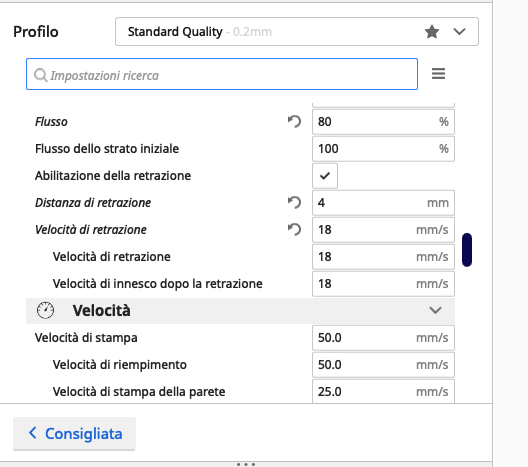Viewport: 528px width, 467px height.
Task: Reset the Flusso value with revert arrow
Action: [x=294, y=122]
